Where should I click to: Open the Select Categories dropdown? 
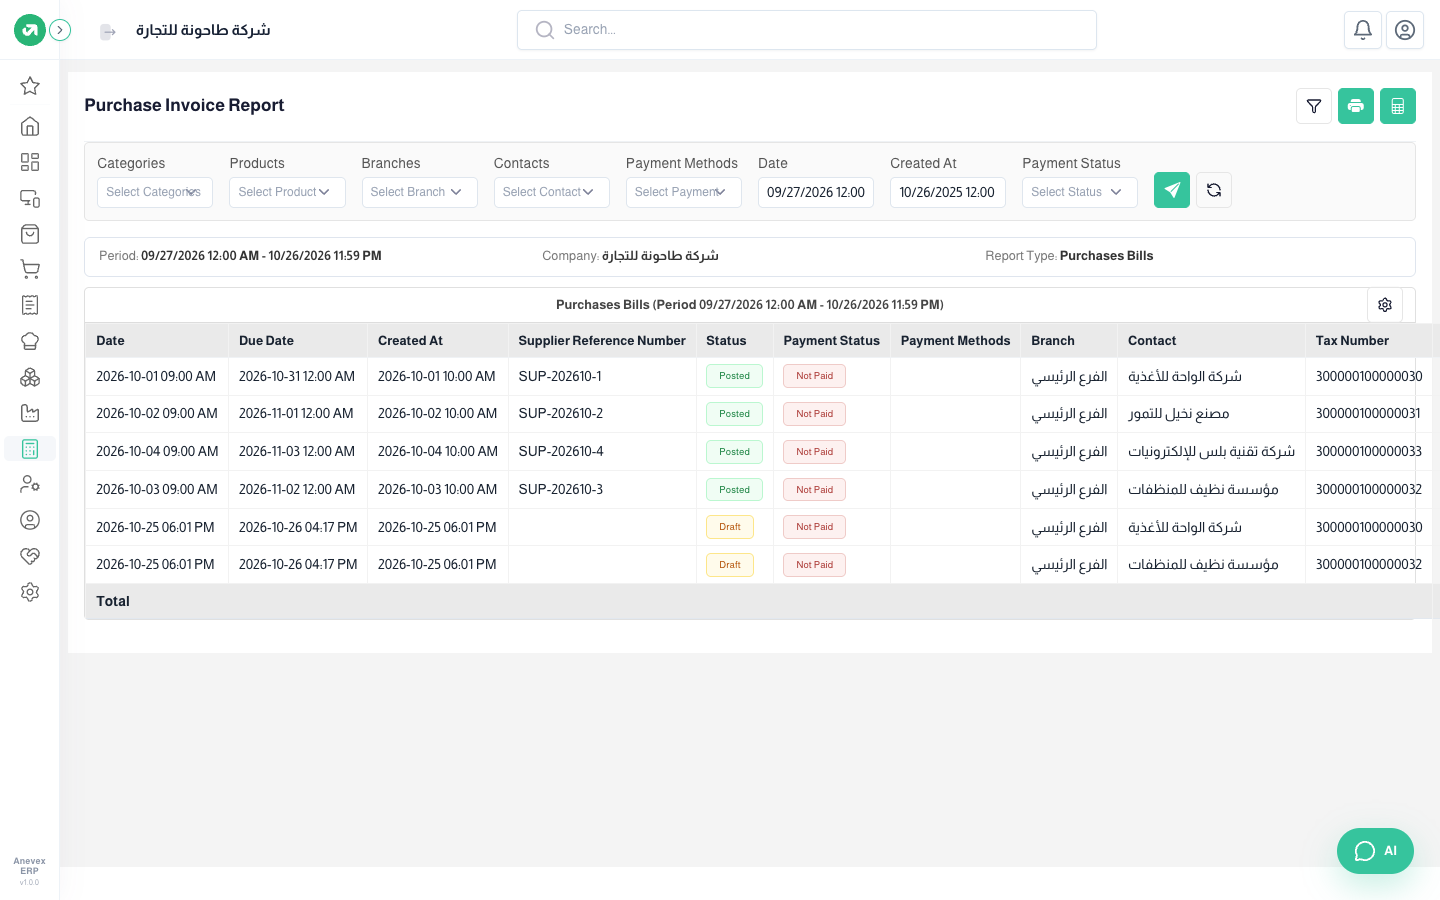[x=155, y=192]
